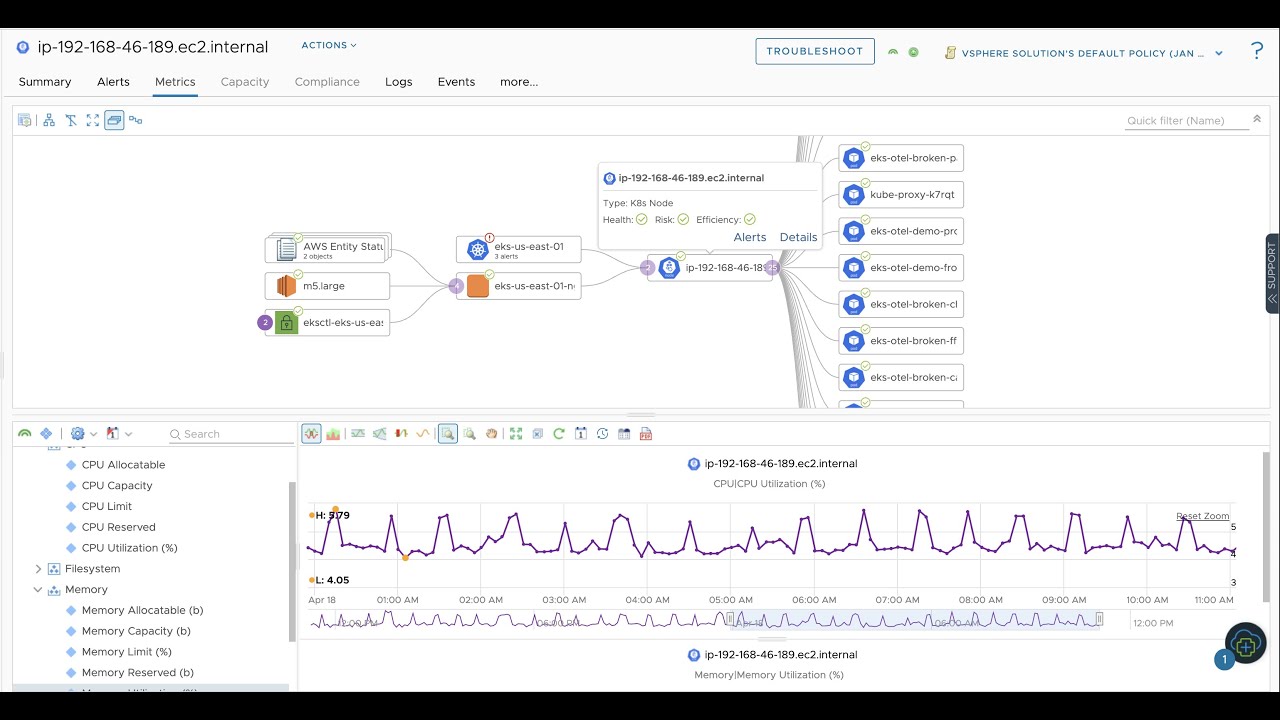Select the kube-proxy-k7rqt pod node

point(901,194)
